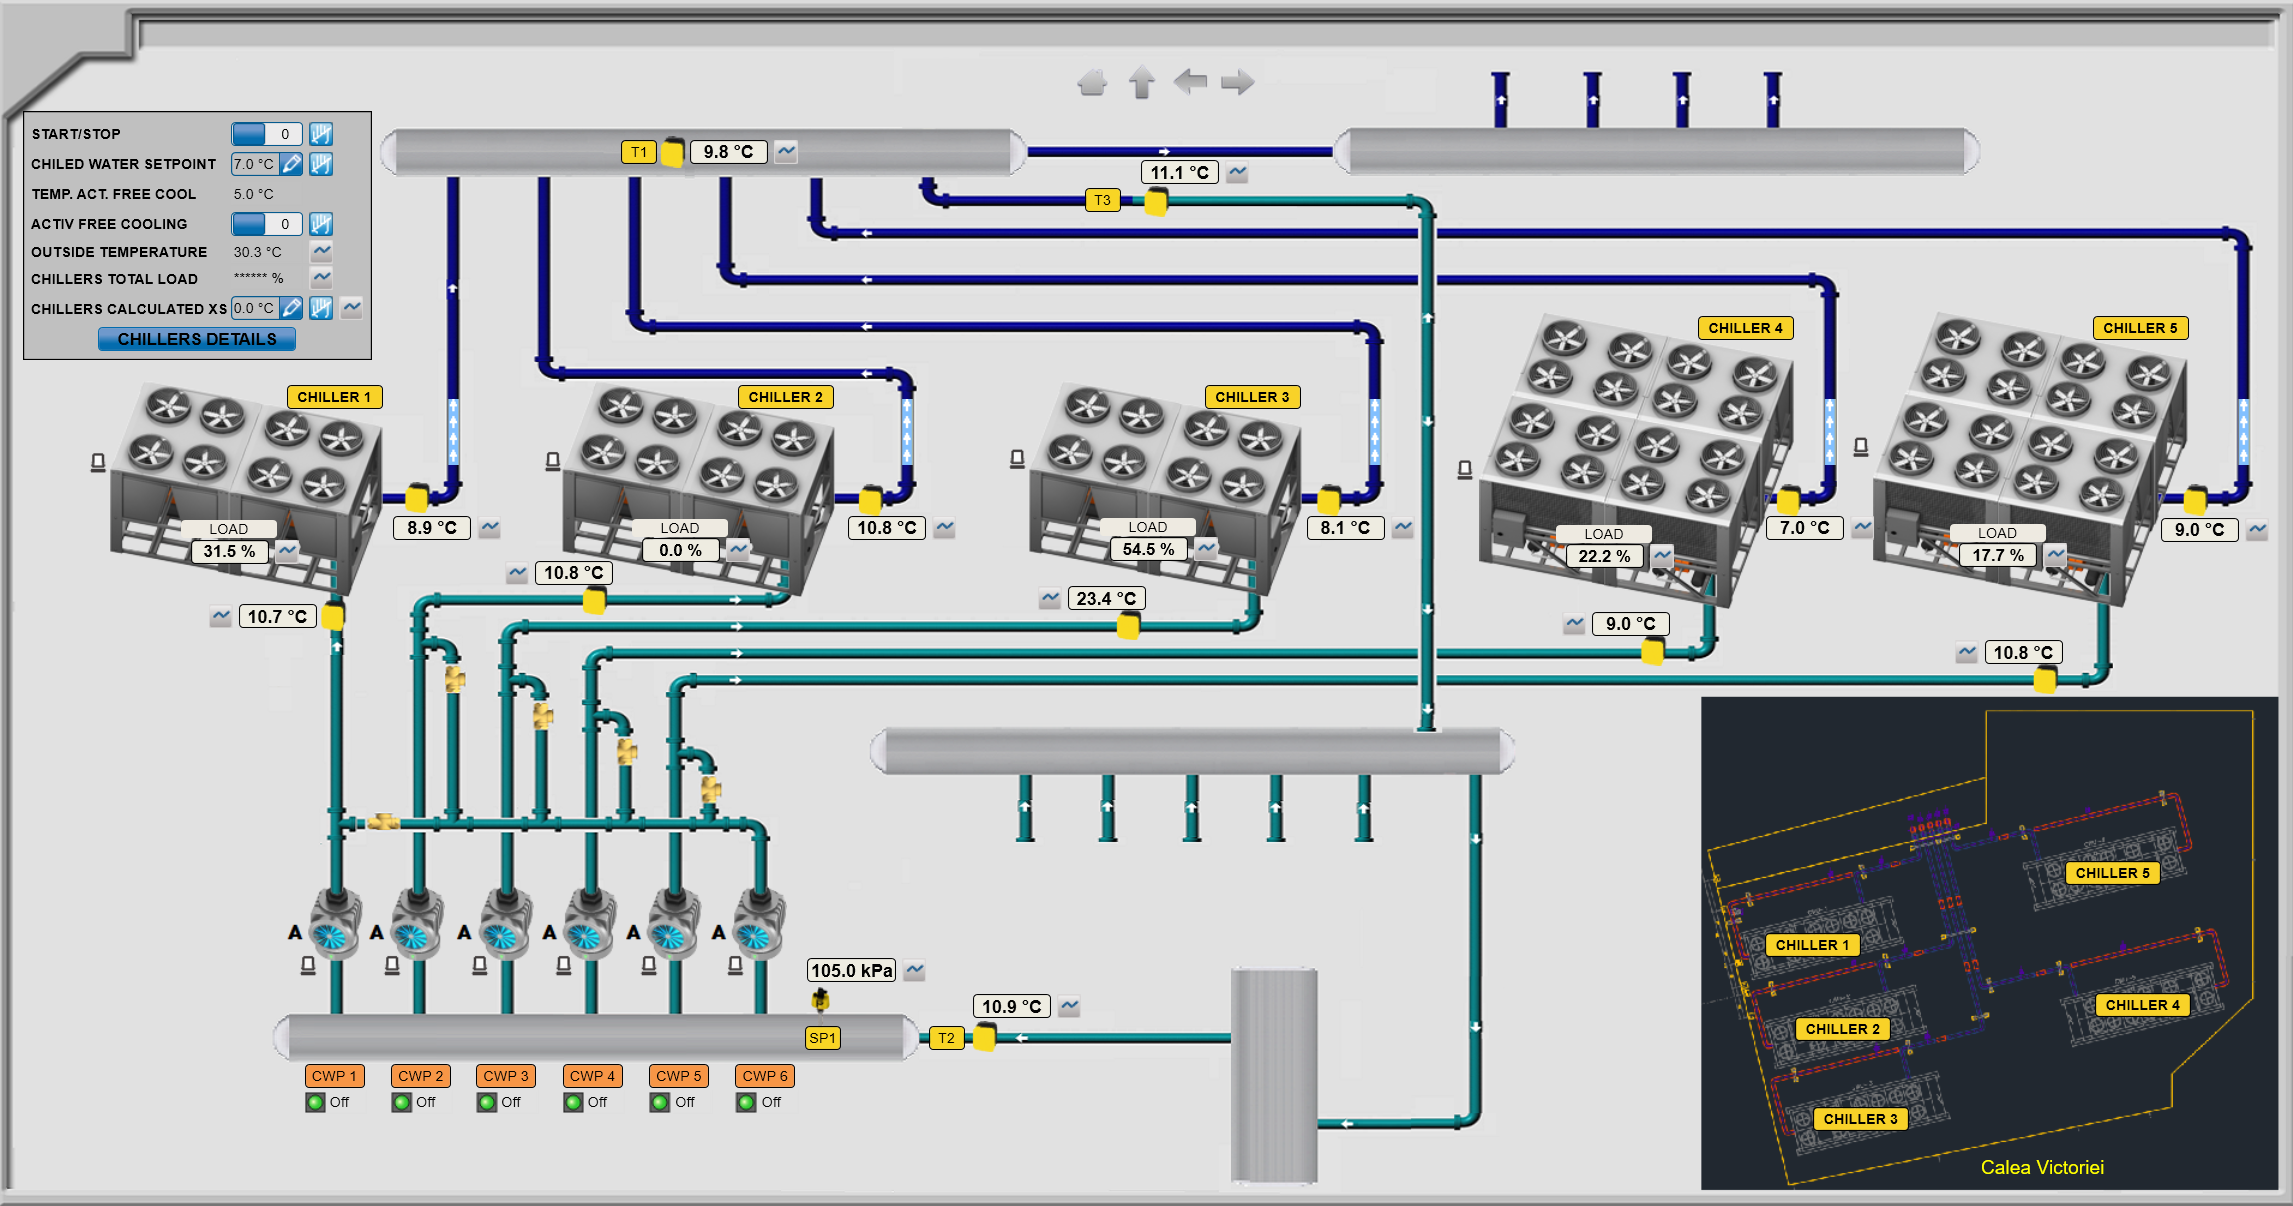Click the up navigation arrow
Viewport: 2293px width, 1206px height.
(x=1141, y=82)
